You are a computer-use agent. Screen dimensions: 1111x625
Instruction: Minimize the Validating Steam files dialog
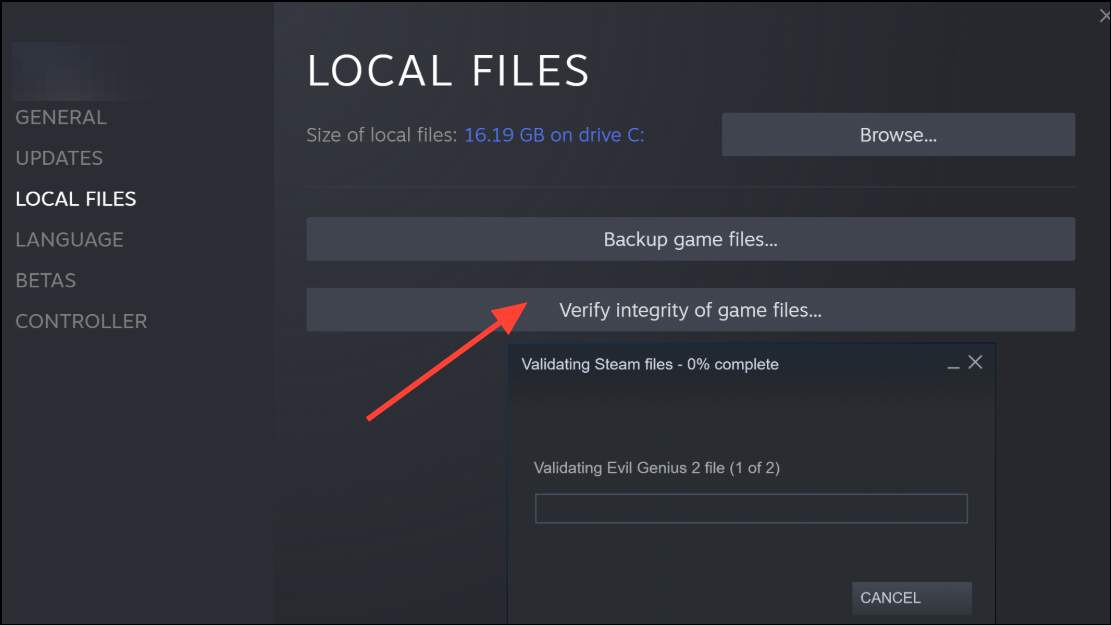pos(954,365)
